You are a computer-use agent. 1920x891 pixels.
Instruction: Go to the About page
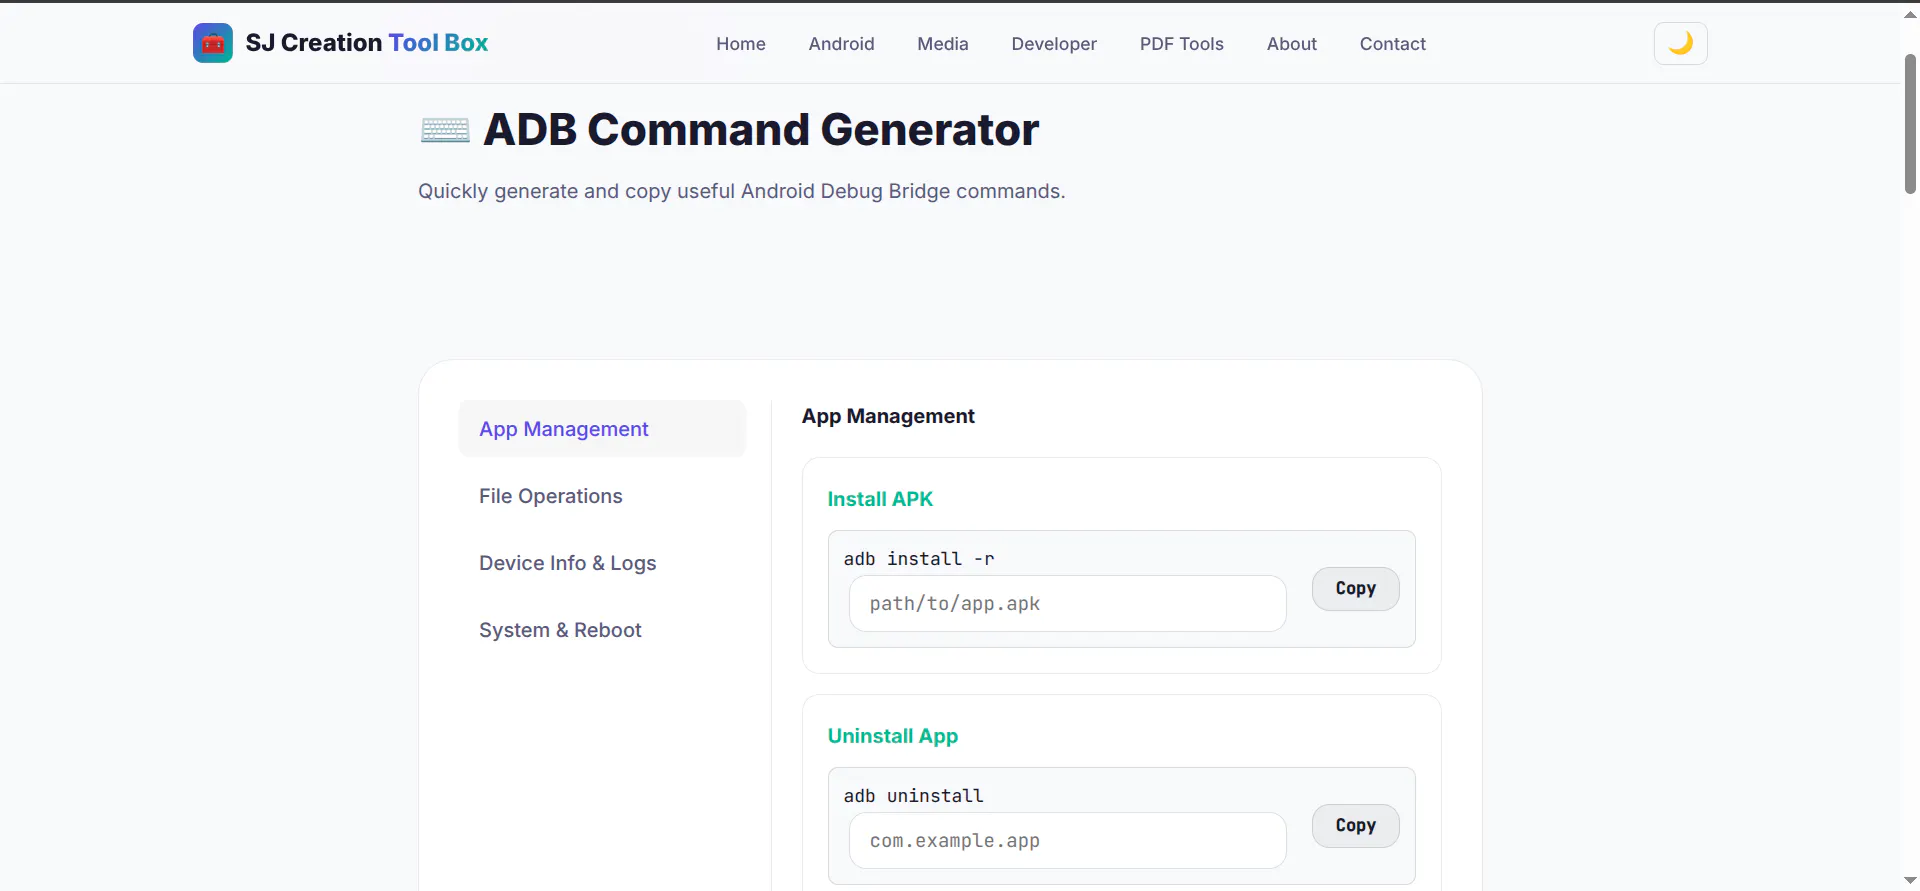(x=1292, y=44)
